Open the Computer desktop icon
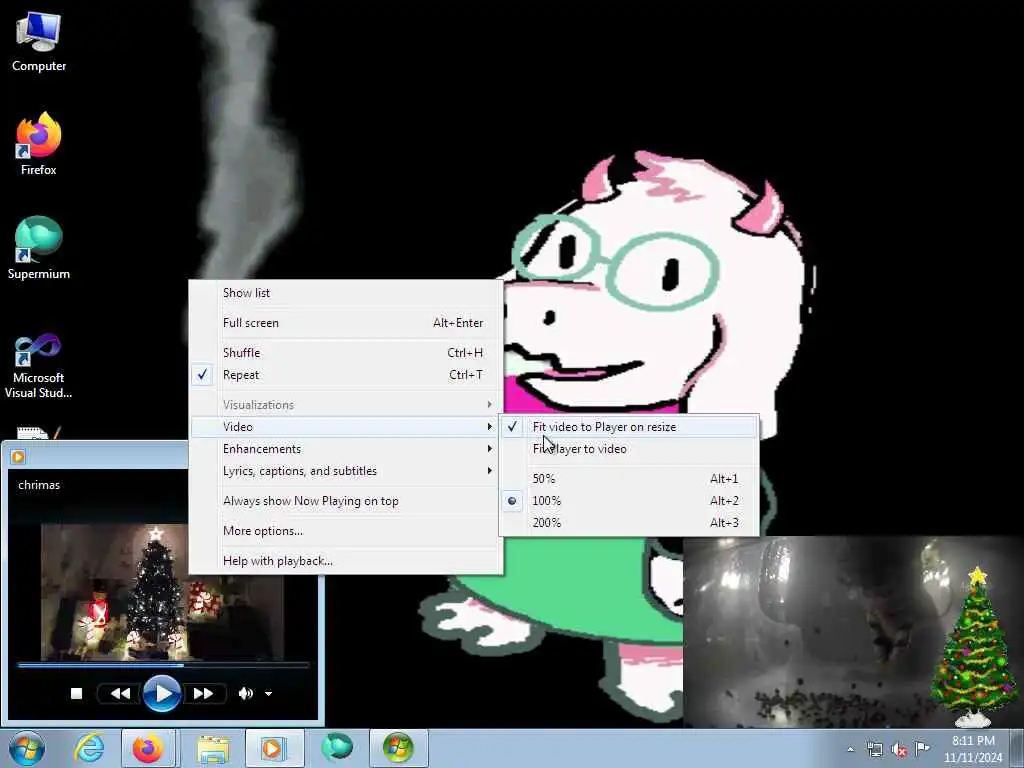The image size is (1024, 768). tap(39, 41)
